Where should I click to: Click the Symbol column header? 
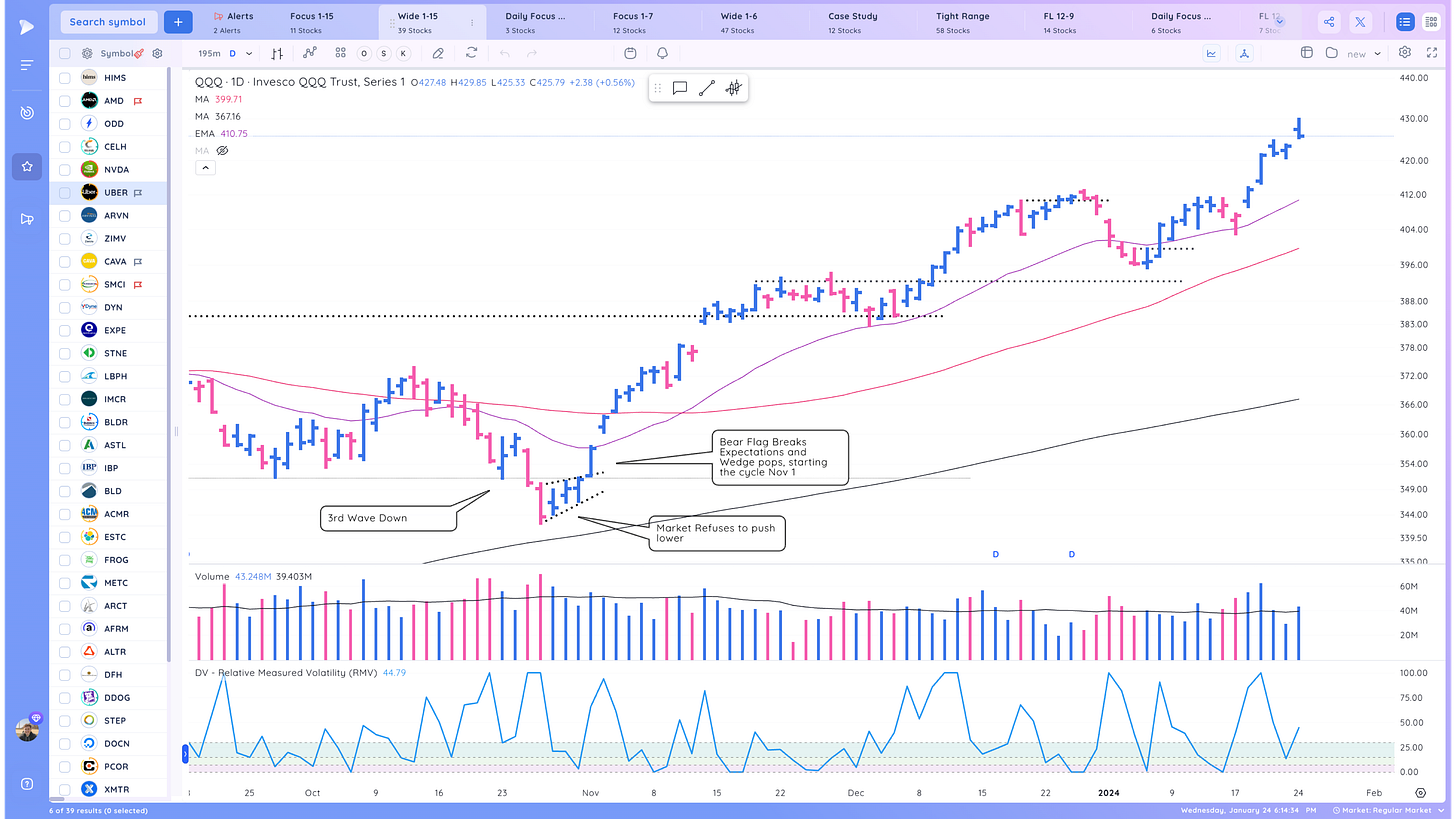[x=116, y=53]
